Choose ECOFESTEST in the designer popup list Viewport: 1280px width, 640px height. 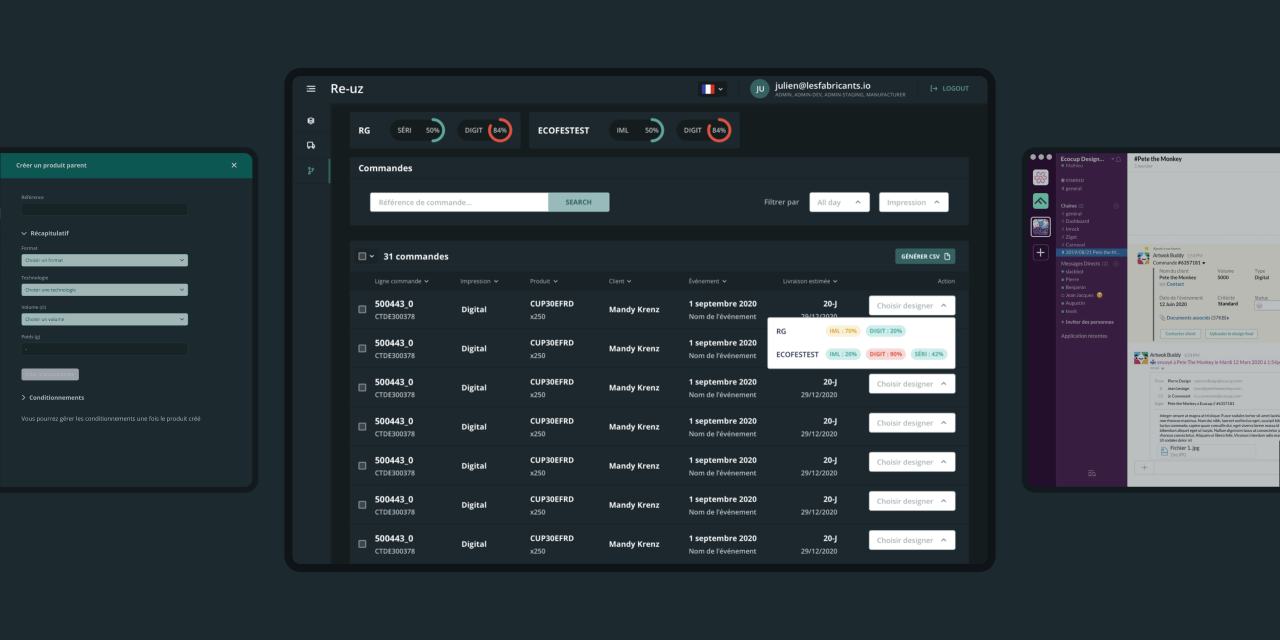[x=798, y=354]
